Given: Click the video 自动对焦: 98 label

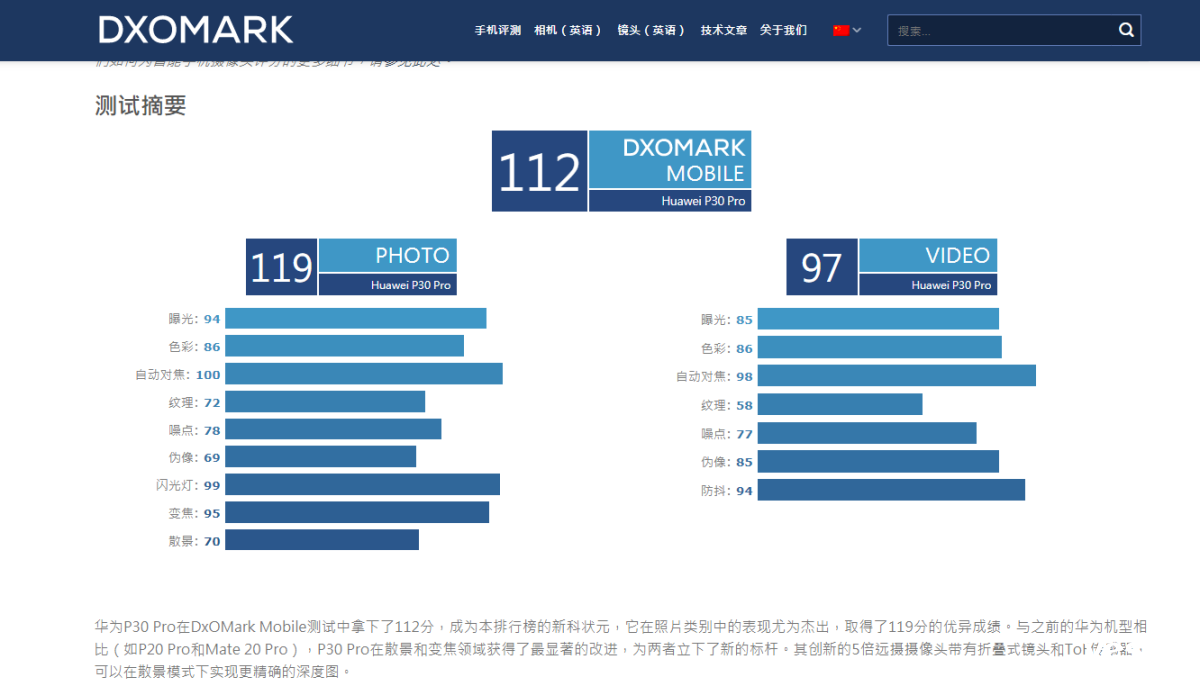Looking at the screenshot, I should [715, 377].
